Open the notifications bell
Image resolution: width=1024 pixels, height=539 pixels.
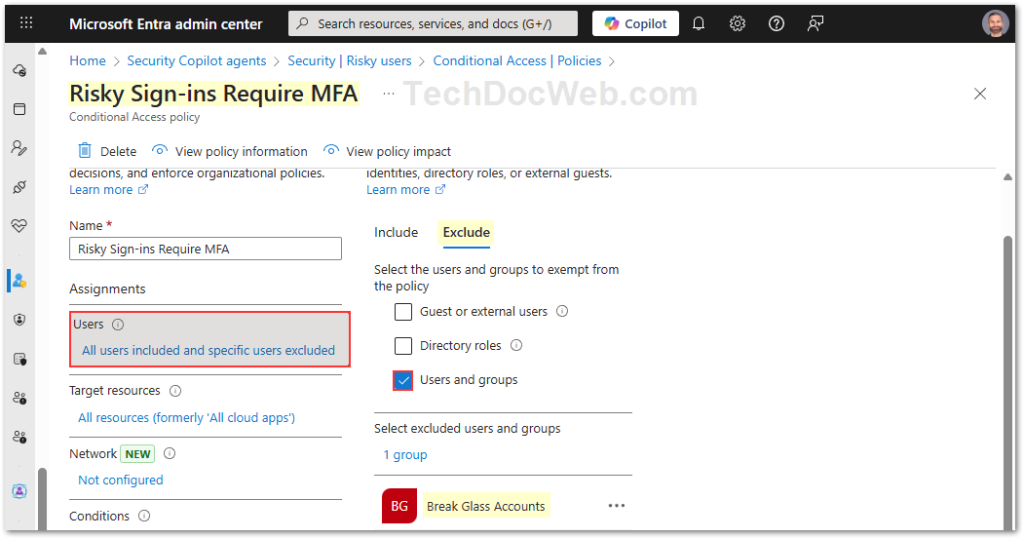tap(699, 23)
